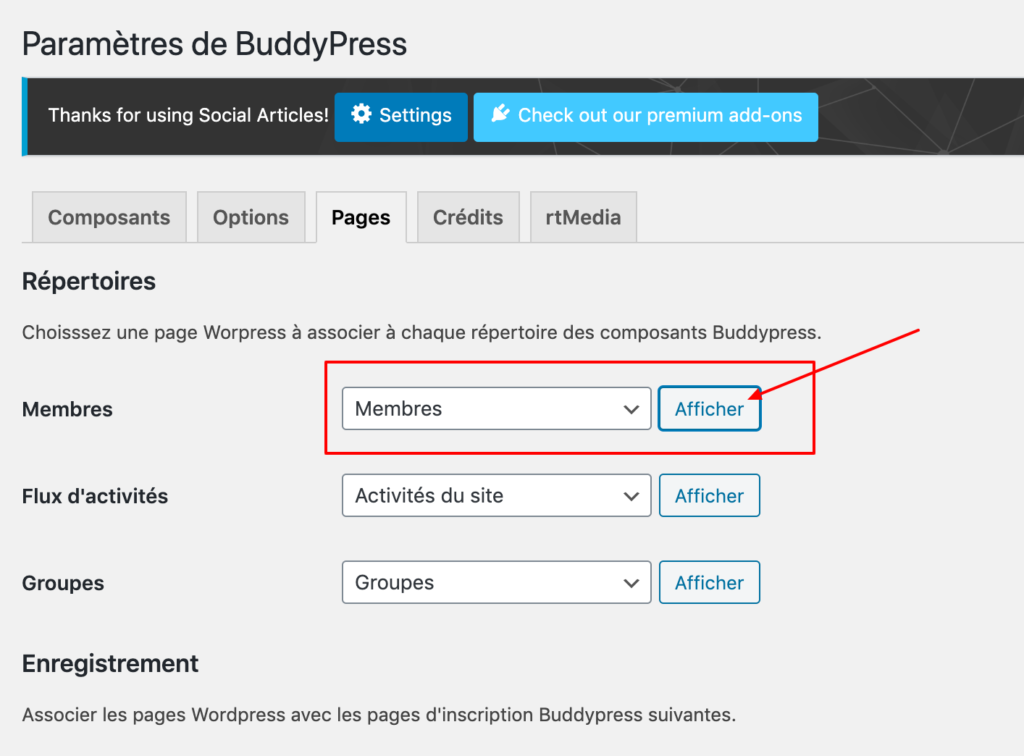This screenshot has width=1024, height=756.
Task: Open the Crédits tab
Action: pos(468,217)
